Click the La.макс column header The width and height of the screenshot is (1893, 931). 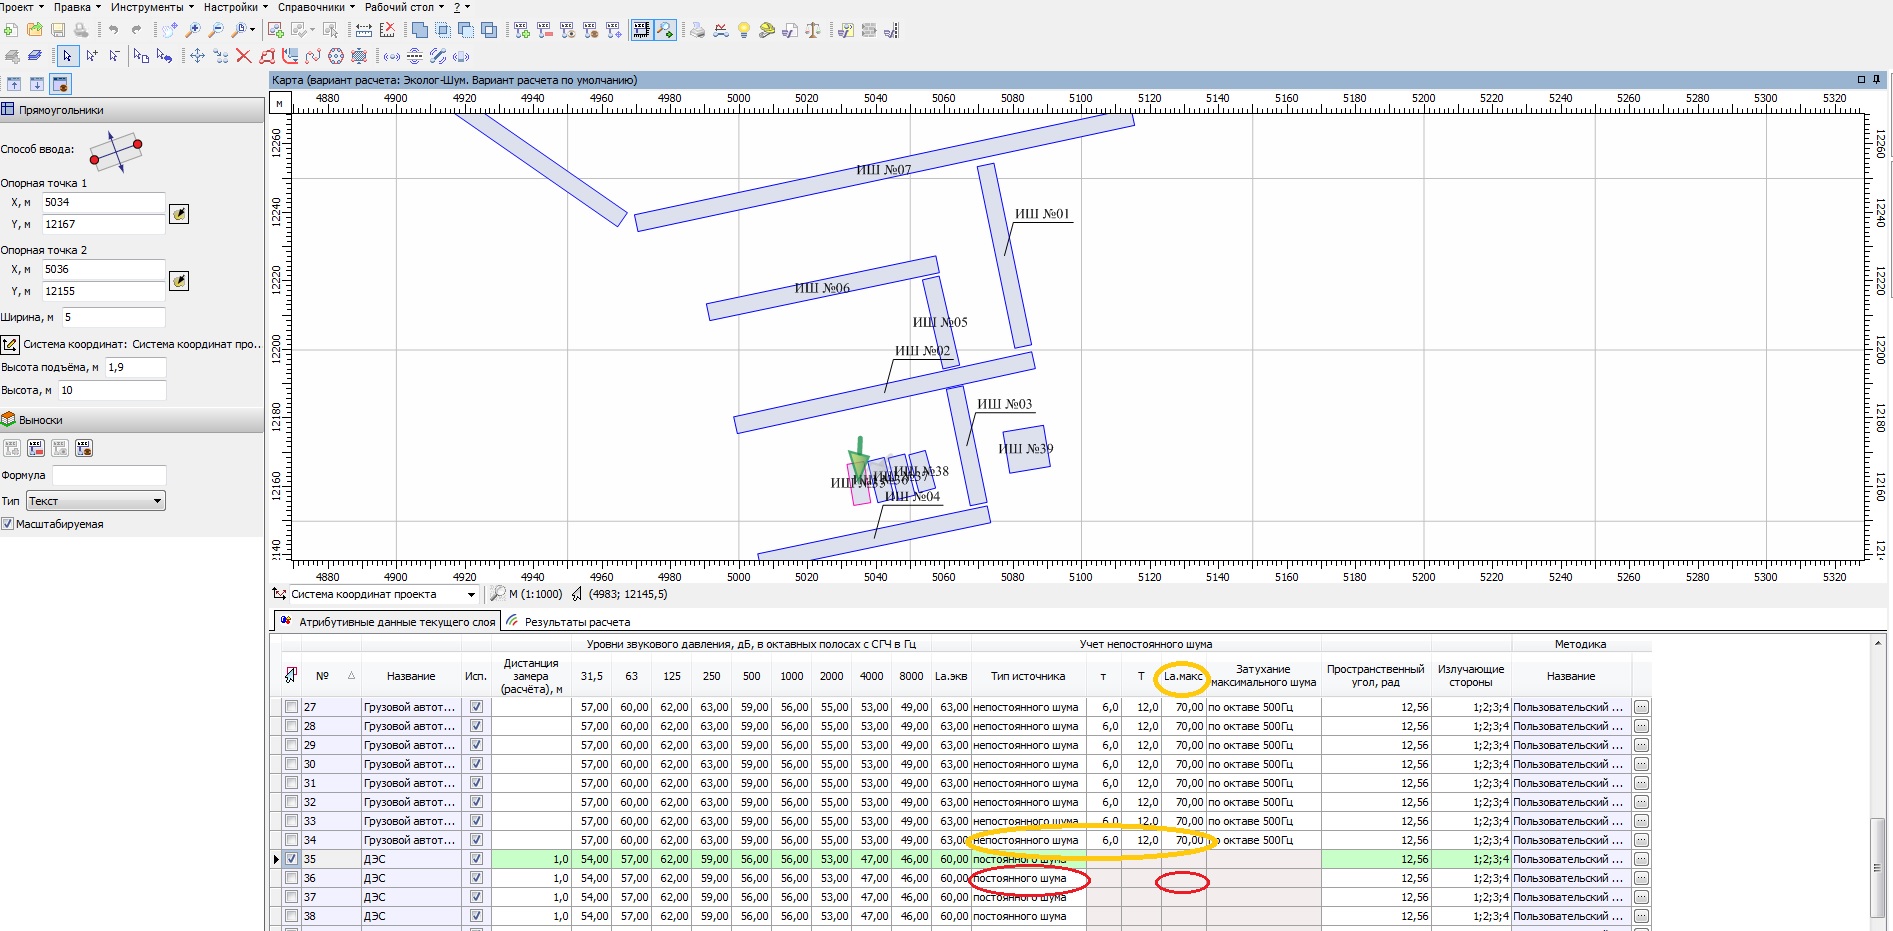[x=1183, y=677]
